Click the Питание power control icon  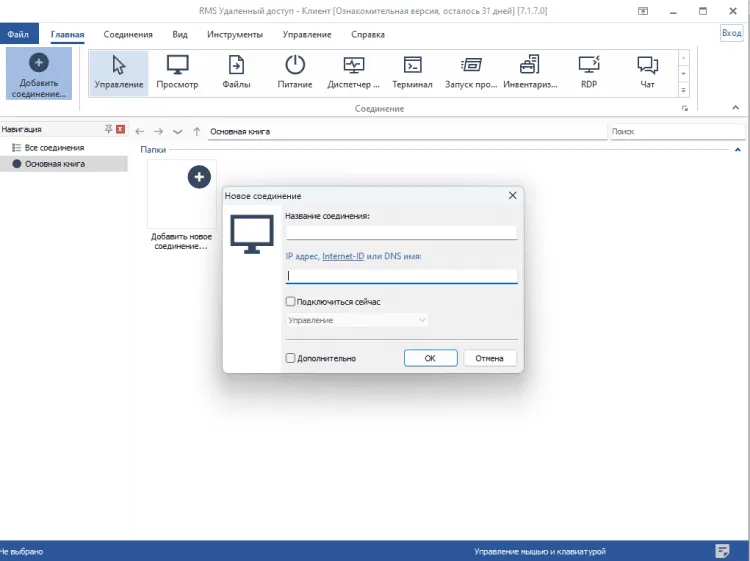(295, 72)
